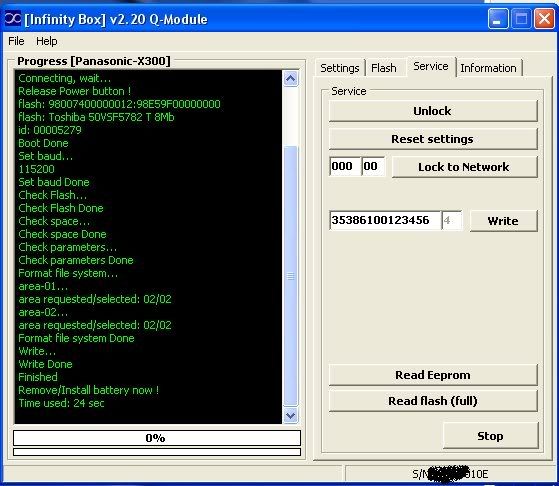Click the 'Progress [Panasonic-X300]' group label

[94, 61]
